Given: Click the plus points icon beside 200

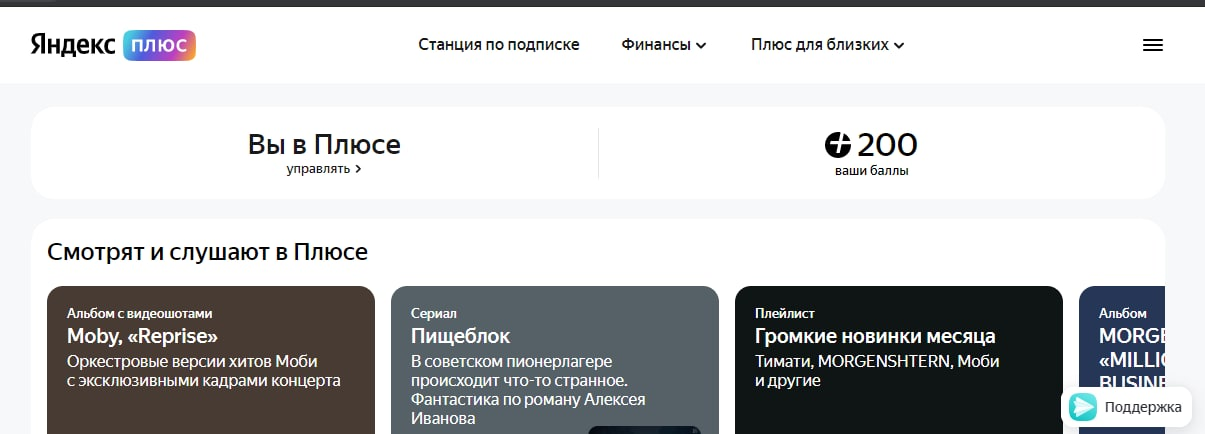Looking at the screenshot, I should [837, 145].
